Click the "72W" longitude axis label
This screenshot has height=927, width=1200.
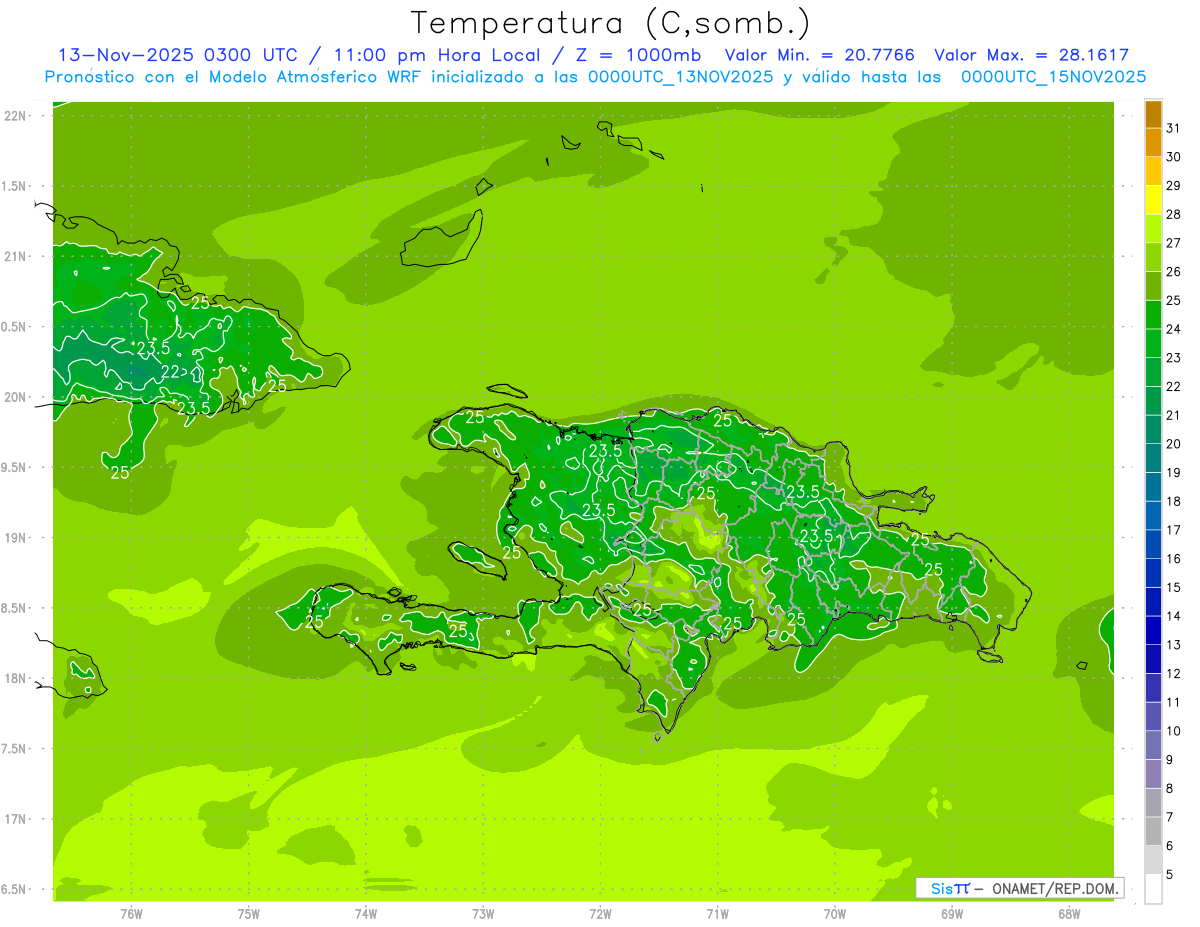[600, 913]
